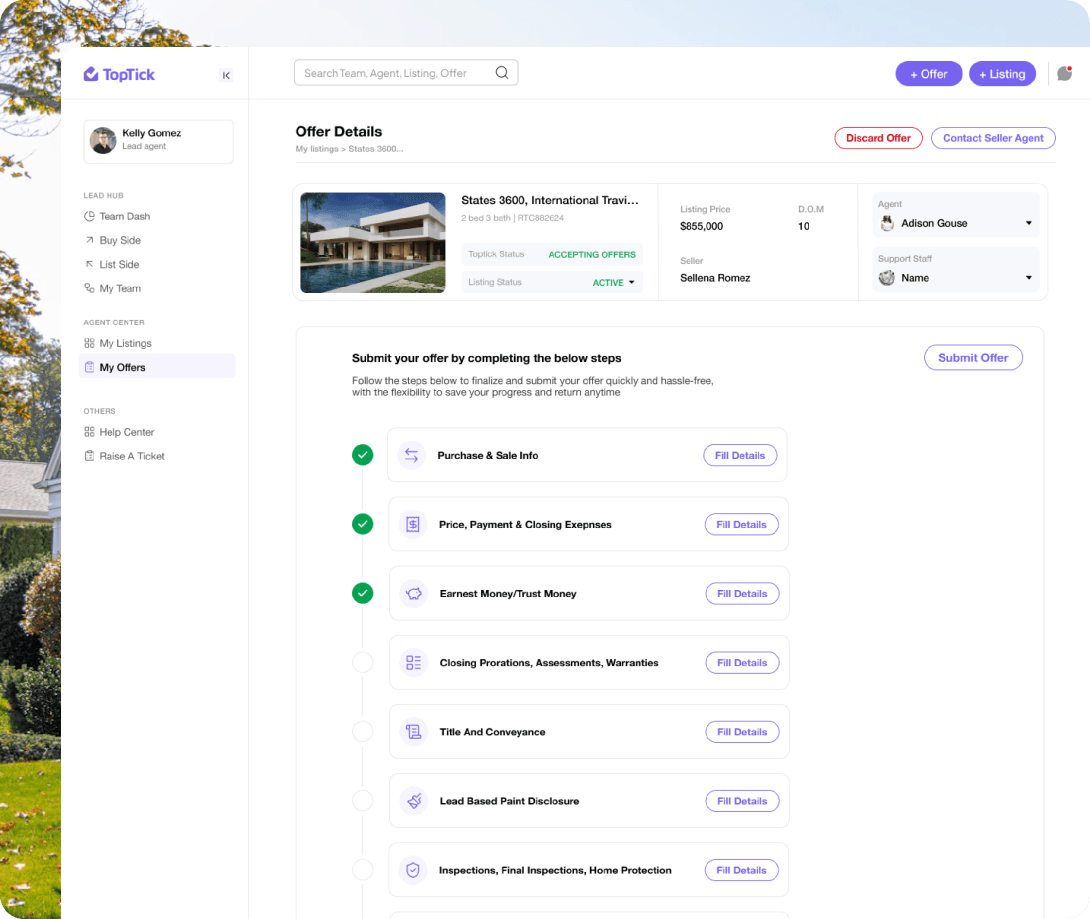
Task: Select My Offers menu item
Action: [x=156, y=366]
